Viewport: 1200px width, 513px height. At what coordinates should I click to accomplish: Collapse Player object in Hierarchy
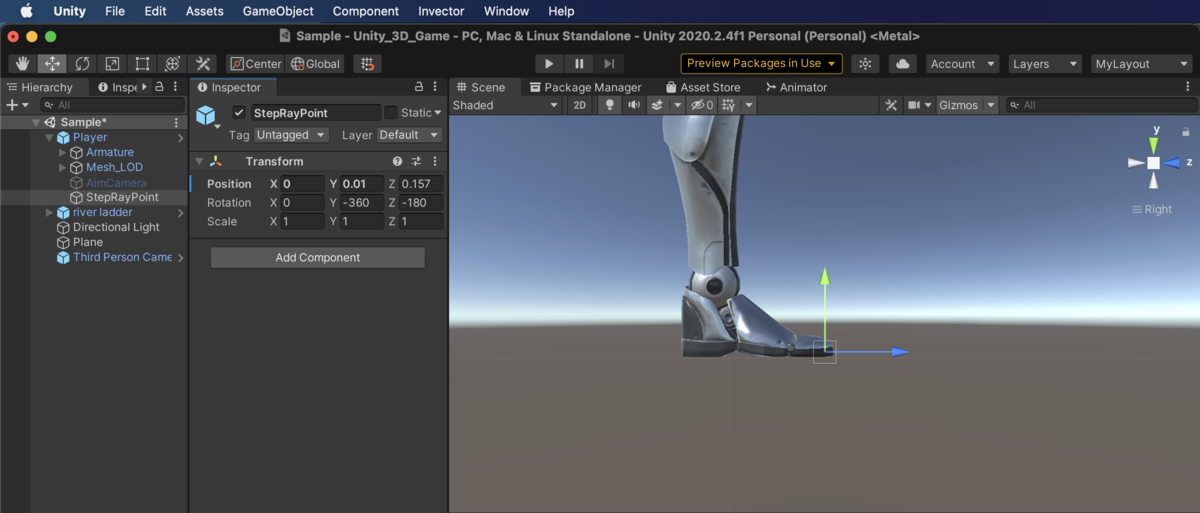49,138
